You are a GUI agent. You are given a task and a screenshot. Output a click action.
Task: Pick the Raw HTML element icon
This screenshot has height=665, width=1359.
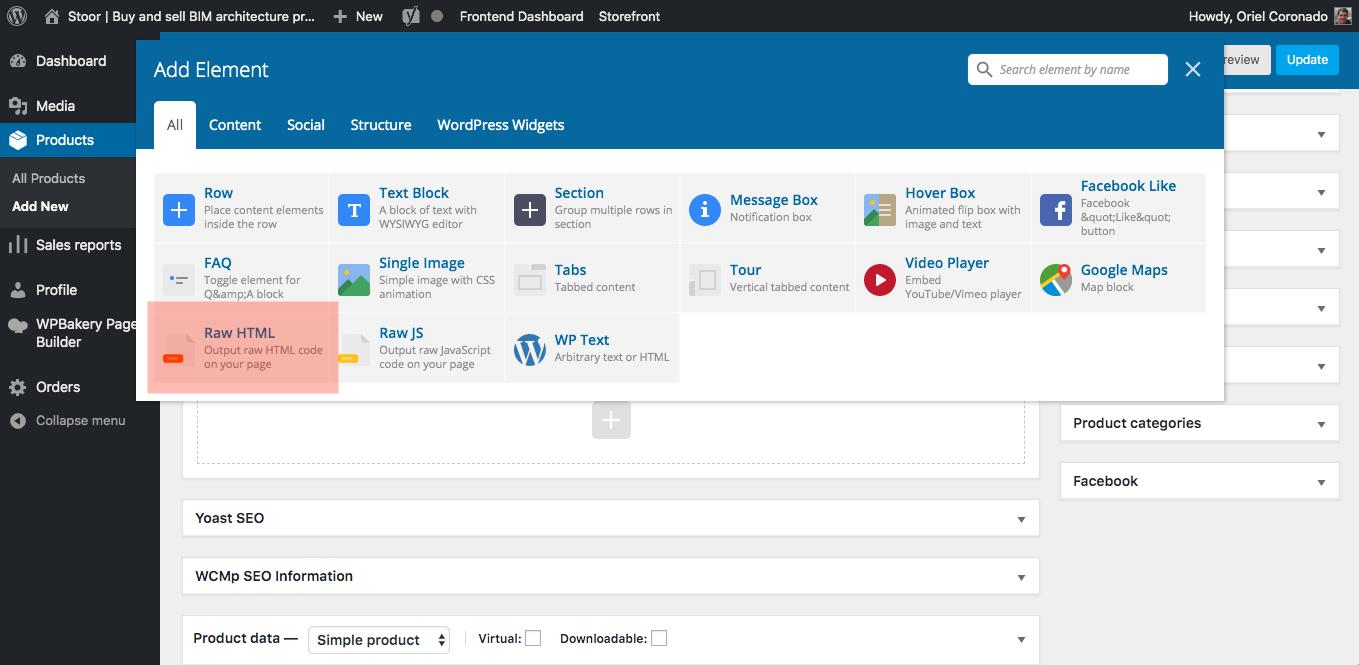(179, 350)
